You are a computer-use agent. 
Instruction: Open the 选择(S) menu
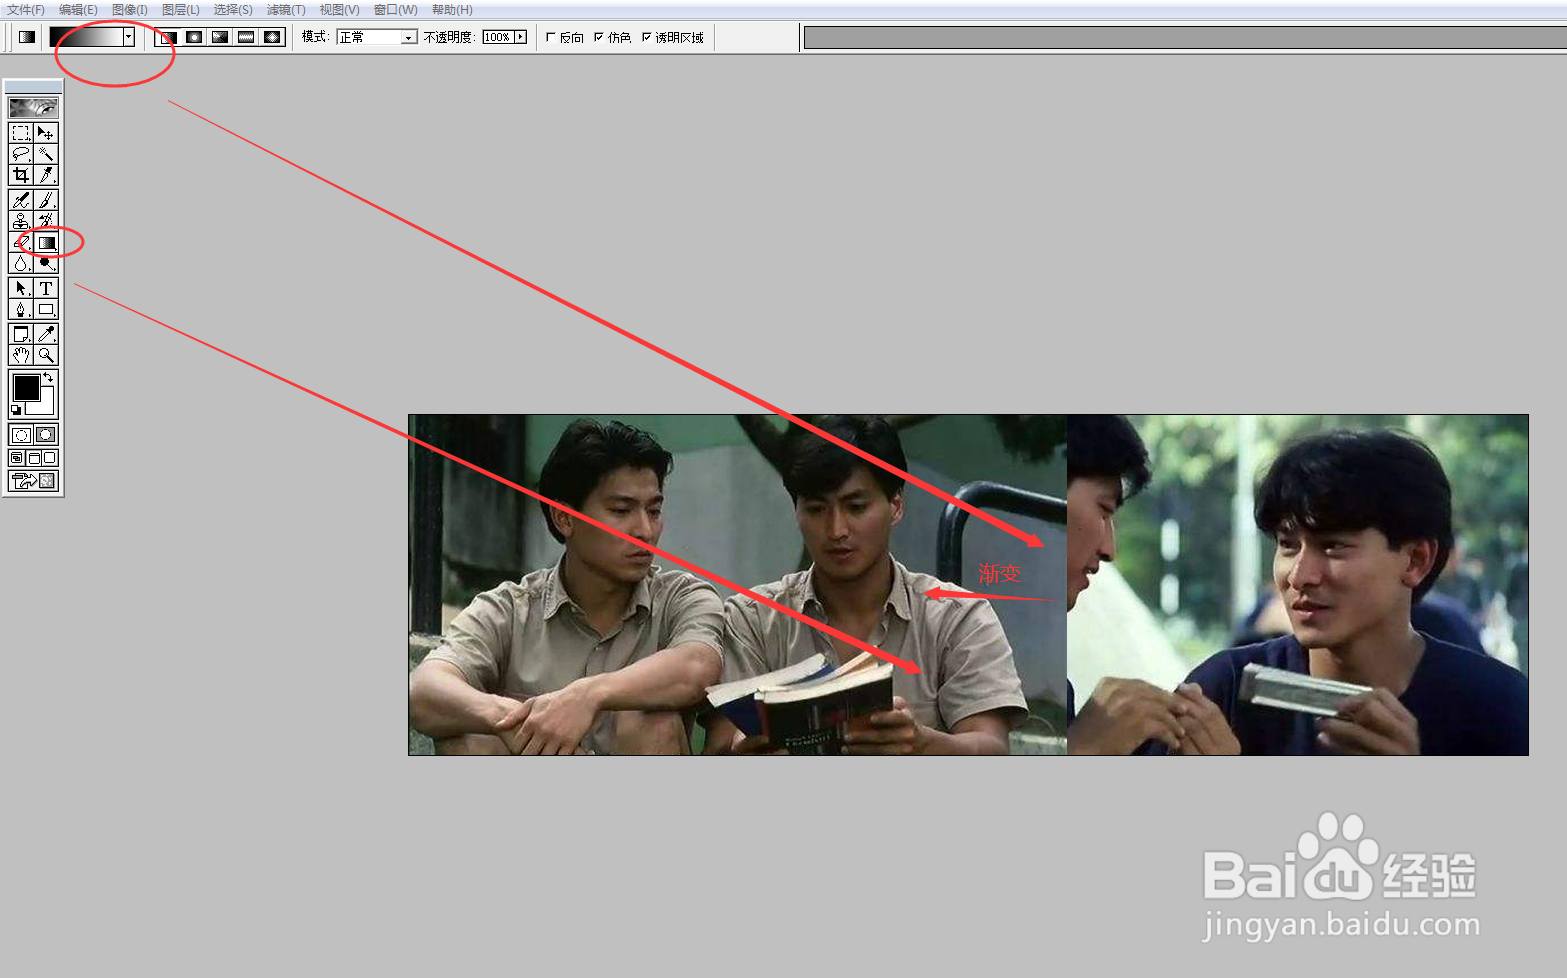pos(233,9)
